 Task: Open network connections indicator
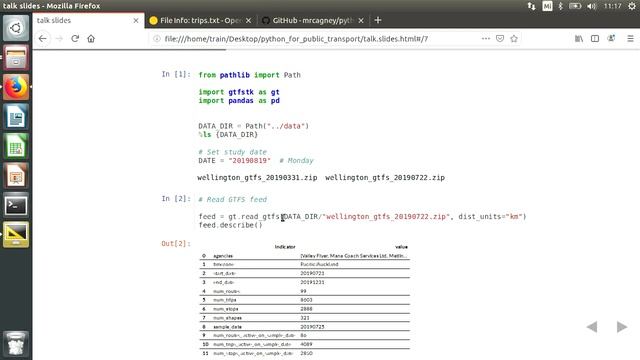point(531,6)
